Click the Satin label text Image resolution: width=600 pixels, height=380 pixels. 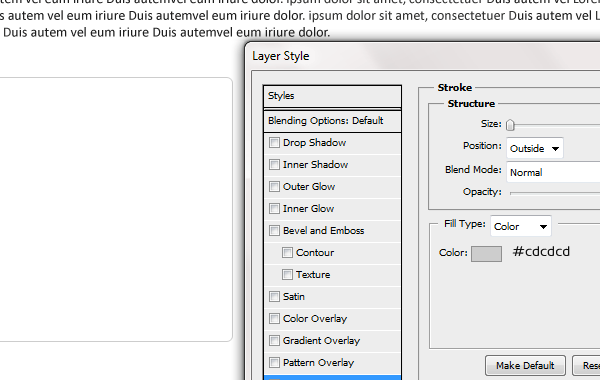[293, 297]
